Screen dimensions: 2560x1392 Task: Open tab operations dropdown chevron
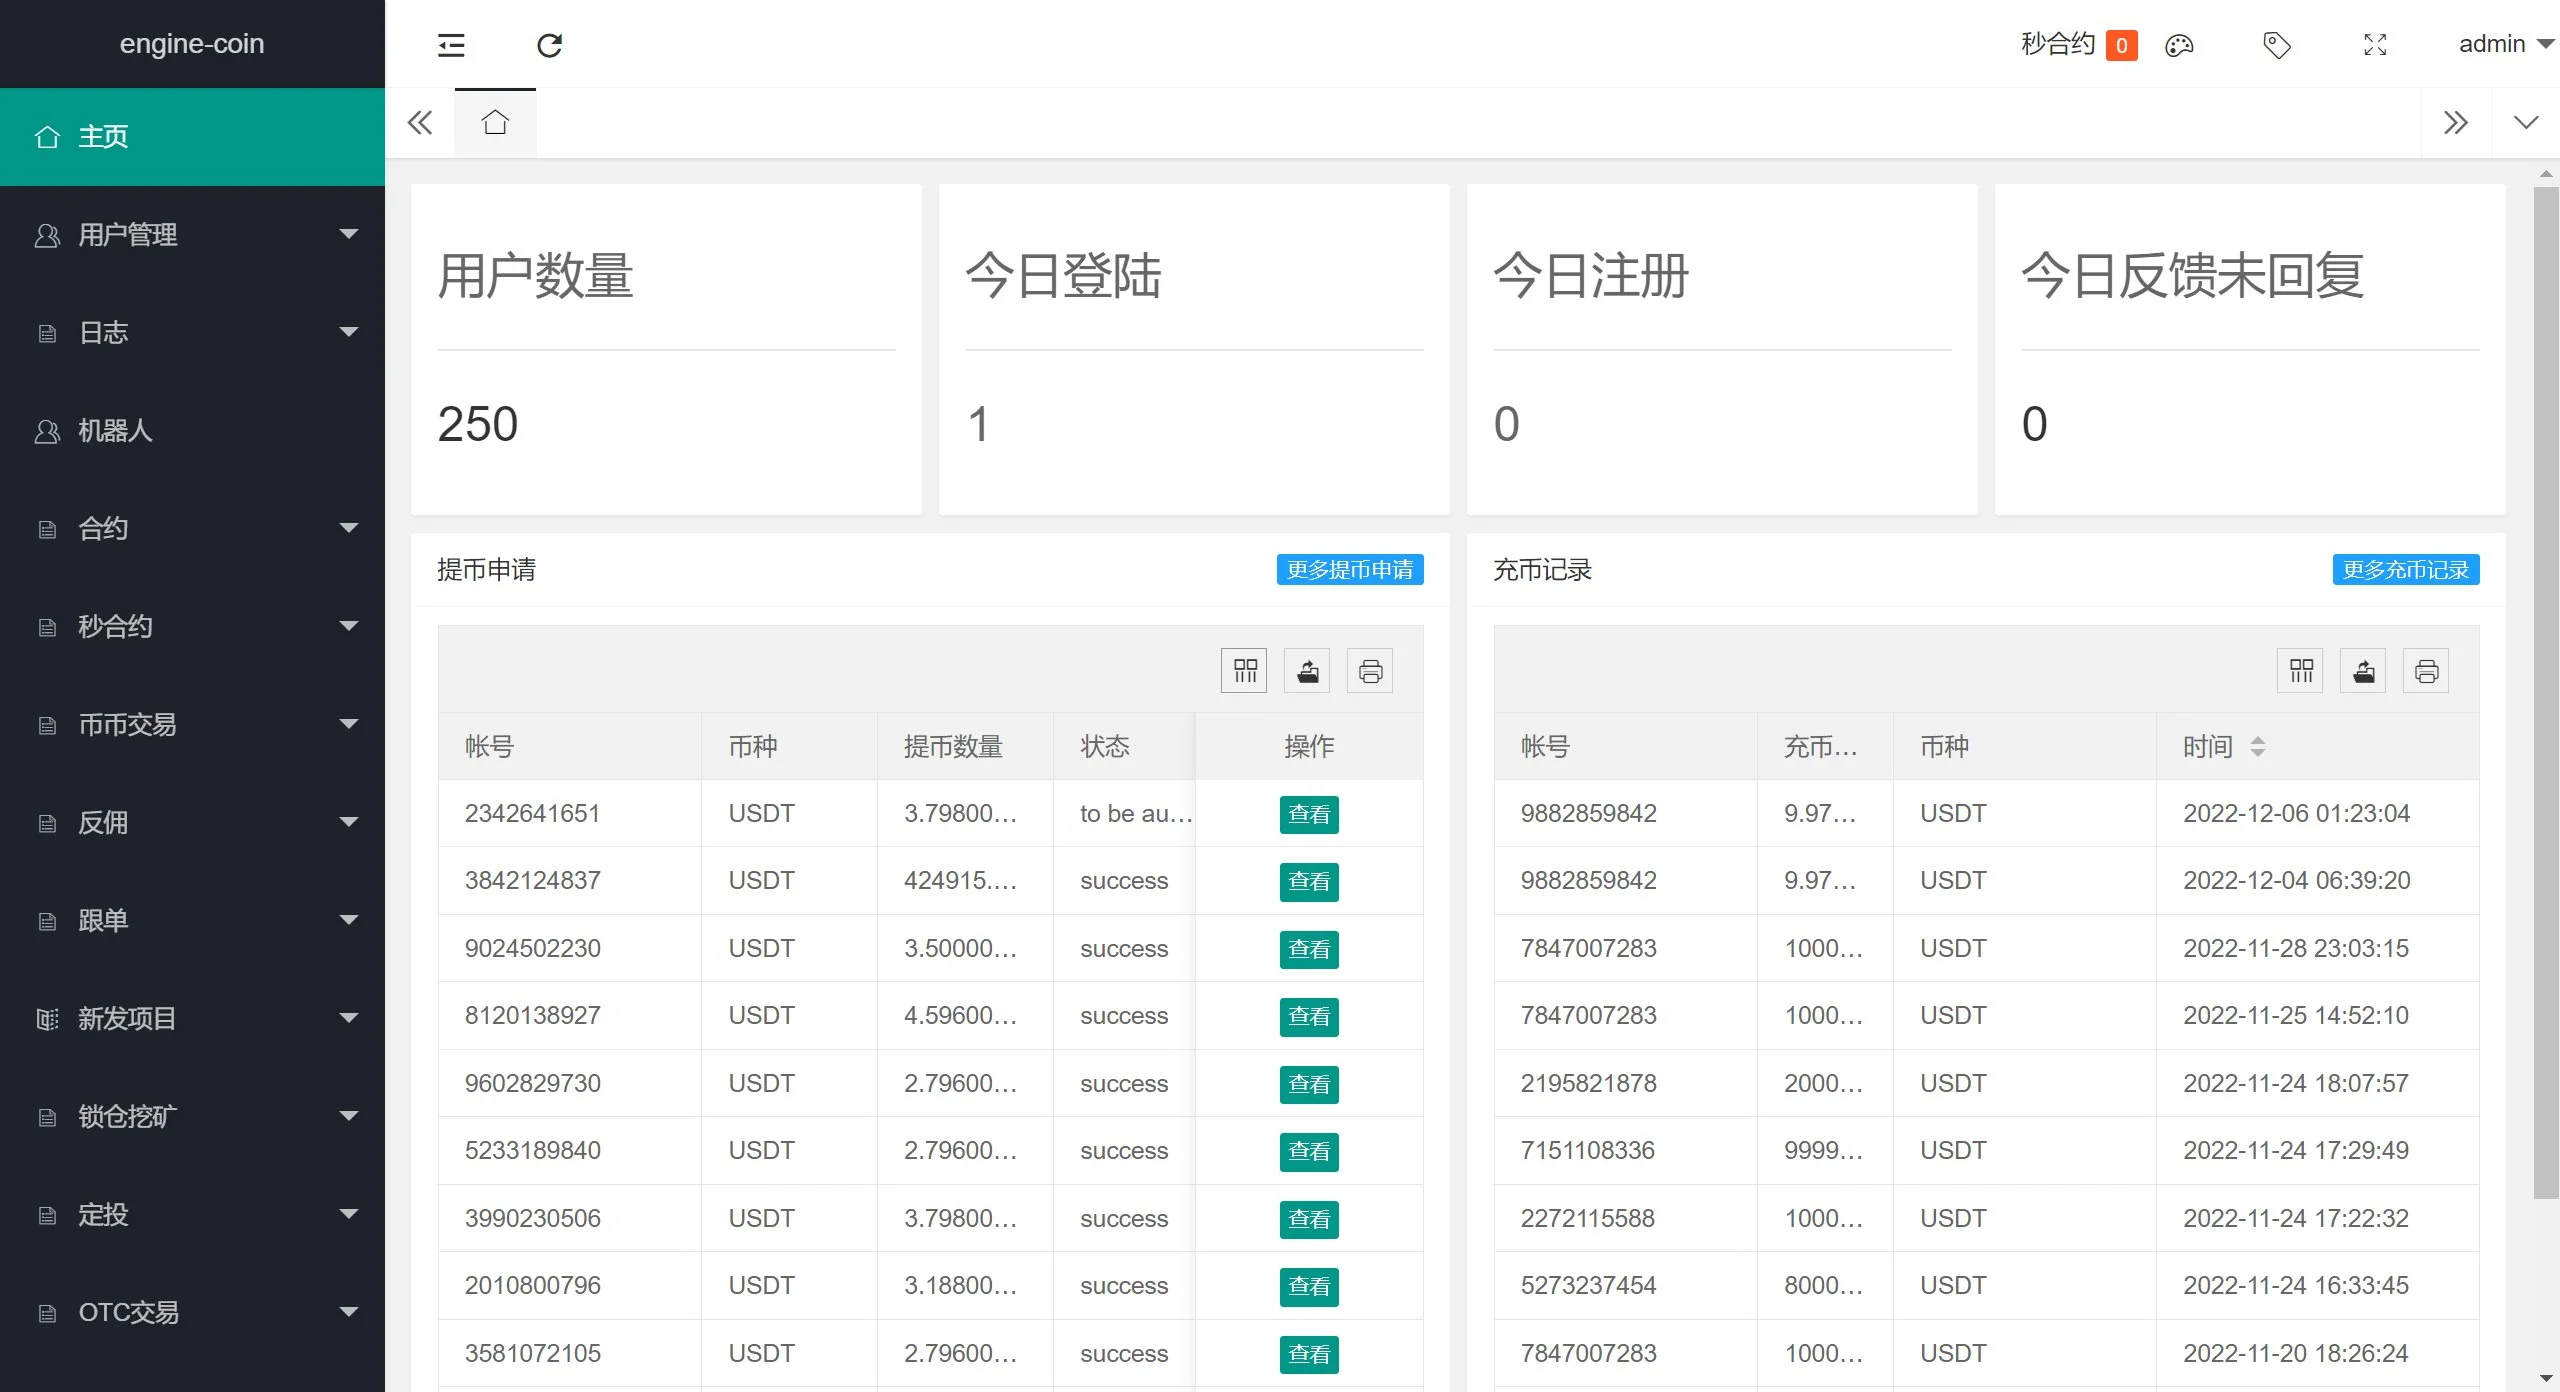click(x=2526, y=123)
